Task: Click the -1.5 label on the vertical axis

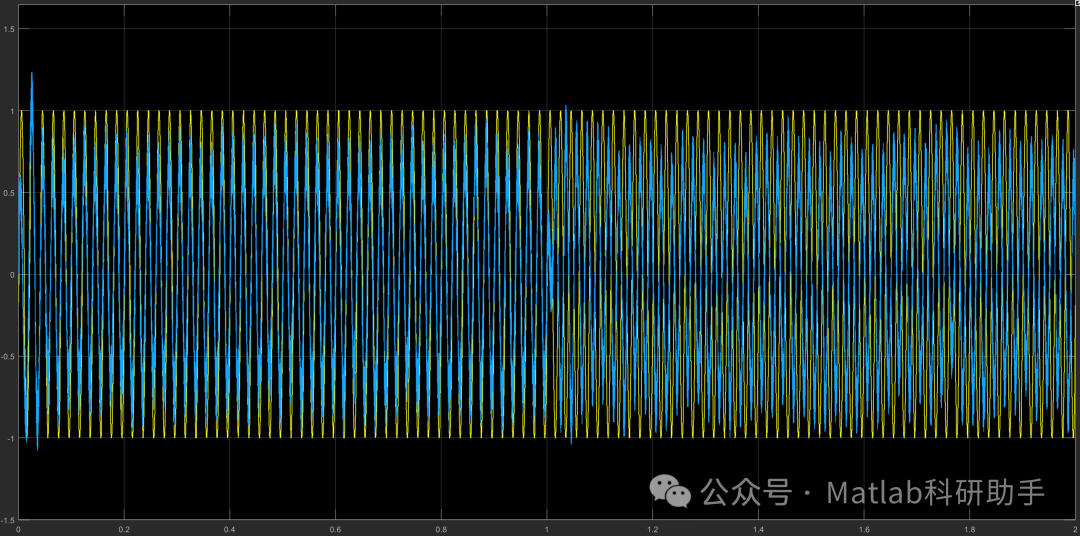Action: [8, 519]
